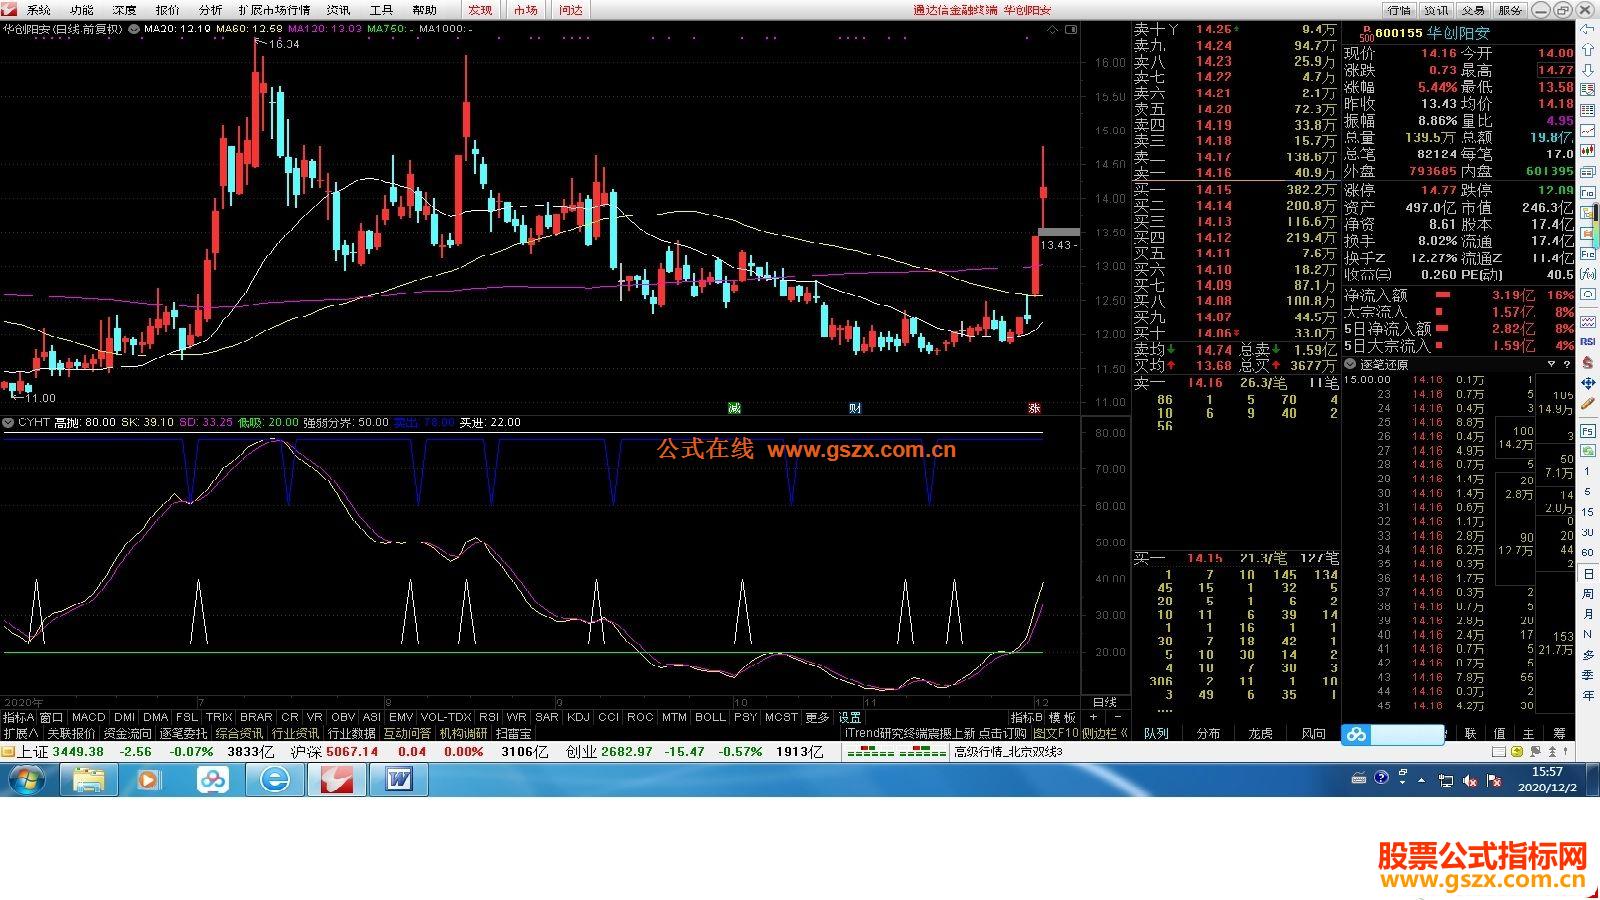Screen dimensions: 1600x900
Task: Open the 功能 menu
Action: [82, 10]
